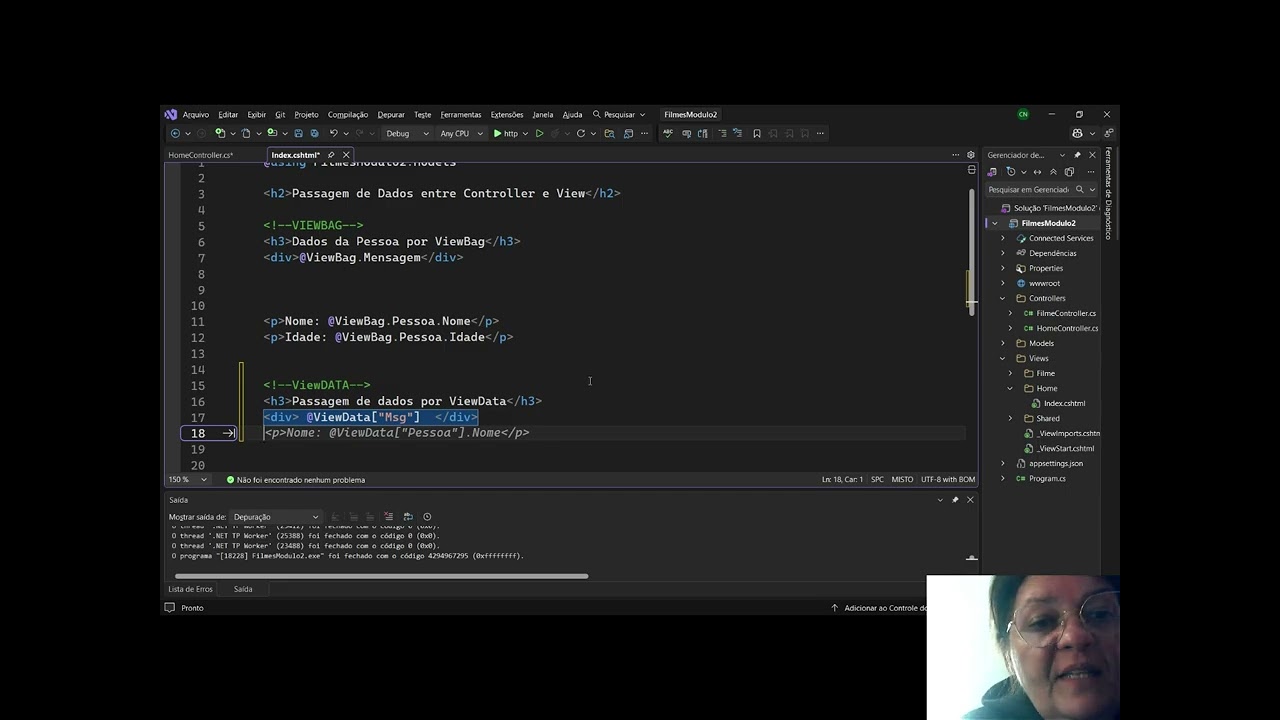Collapse the Controllers folder
1280x720 pixels.
[1003, 298]
